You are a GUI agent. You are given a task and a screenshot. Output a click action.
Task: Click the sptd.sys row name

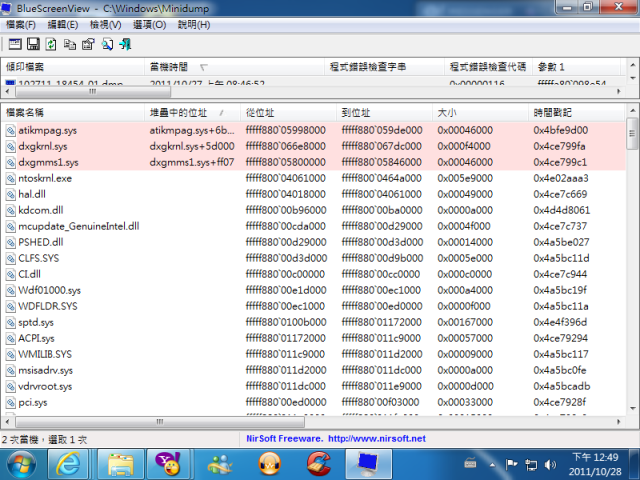click(x=36, y=322)
